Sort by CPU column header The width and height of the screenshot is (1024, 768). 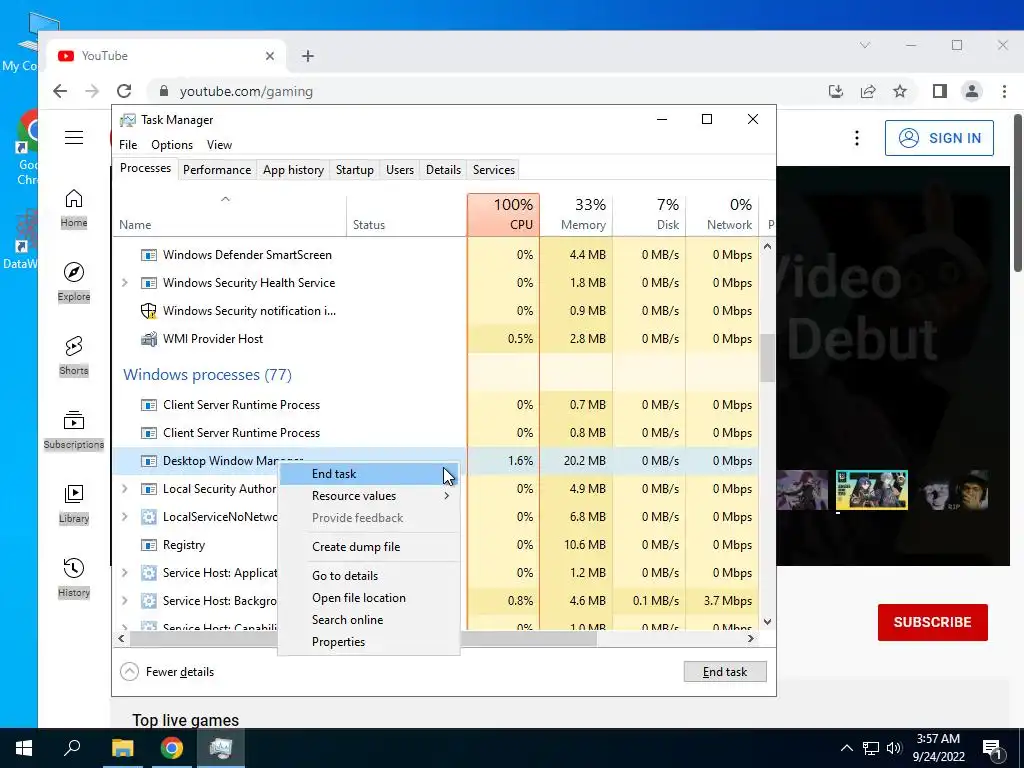504,215
